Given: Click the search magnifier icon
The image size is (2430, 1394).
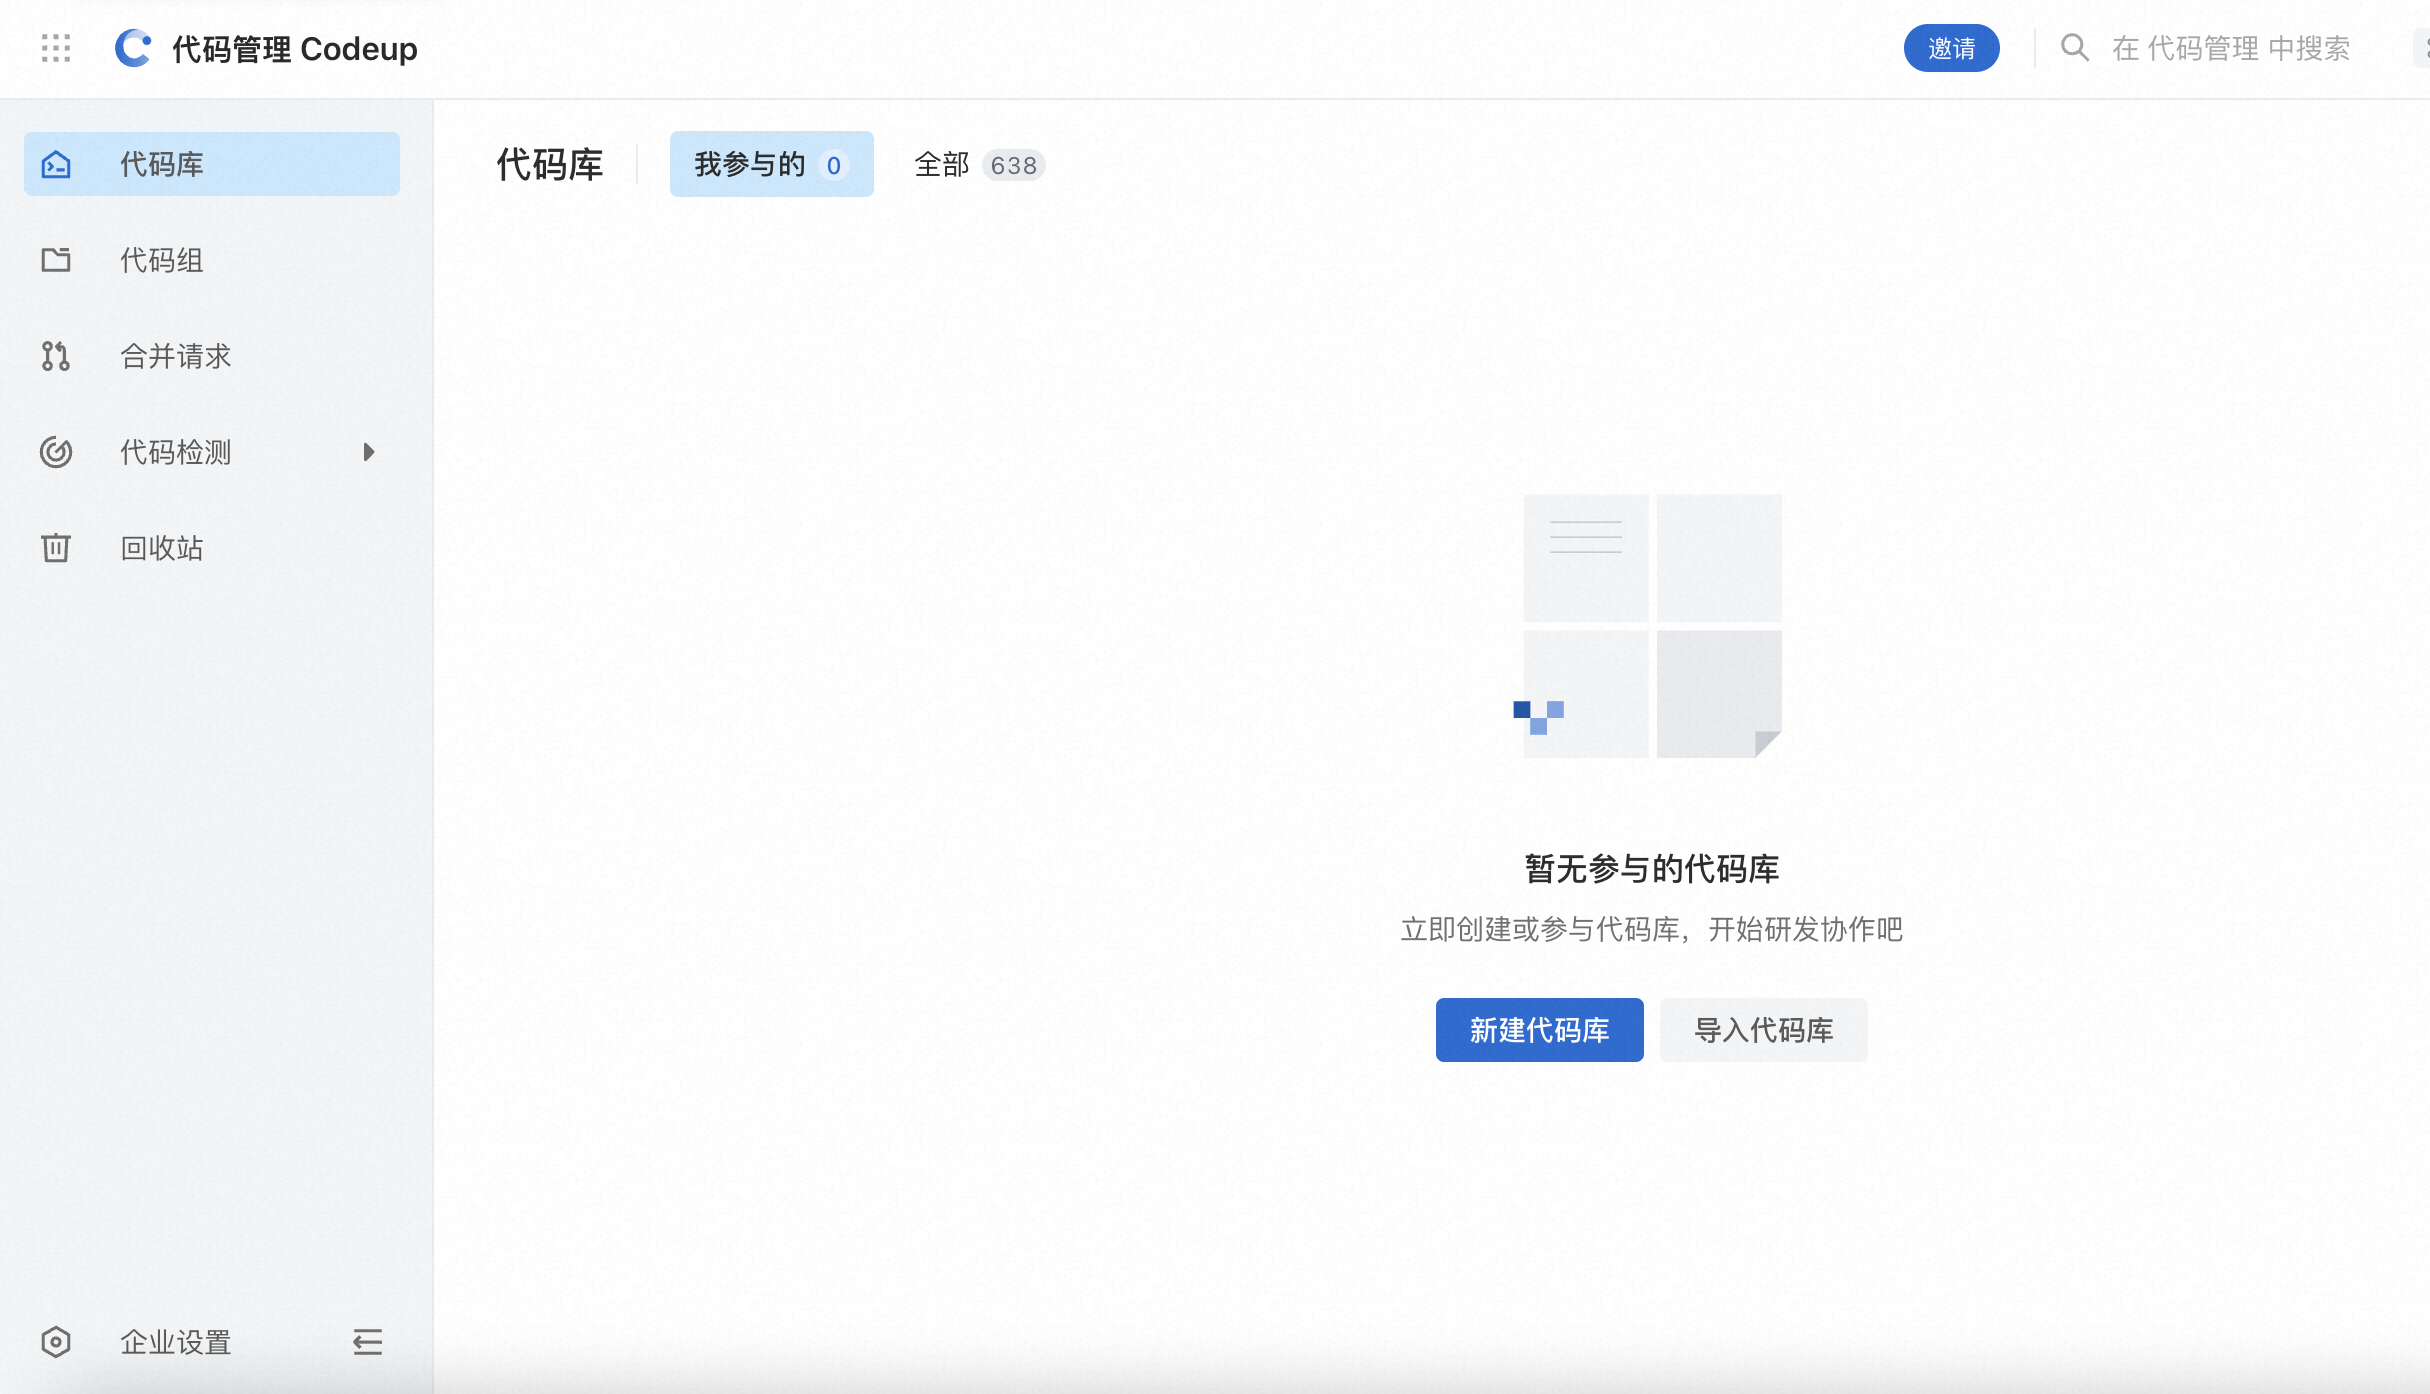Looking at the screenshot, I should click(2075, 48).
